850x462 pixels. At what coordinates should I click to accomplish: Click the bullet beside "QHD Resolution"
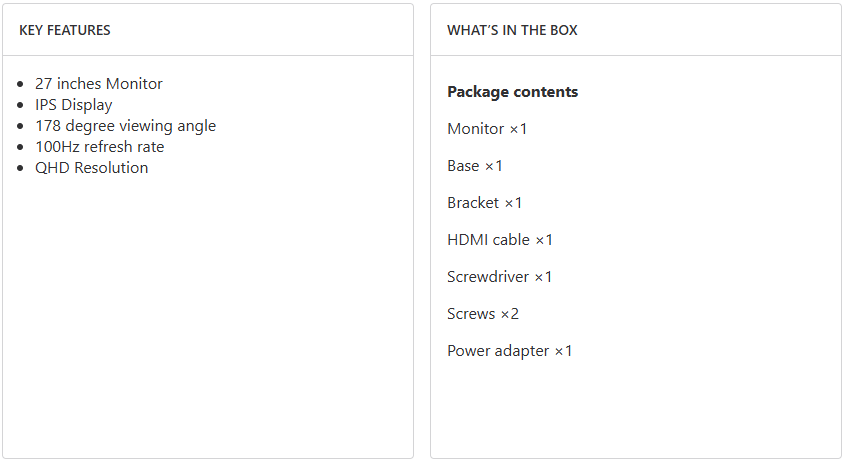click(x=22, y=169)
